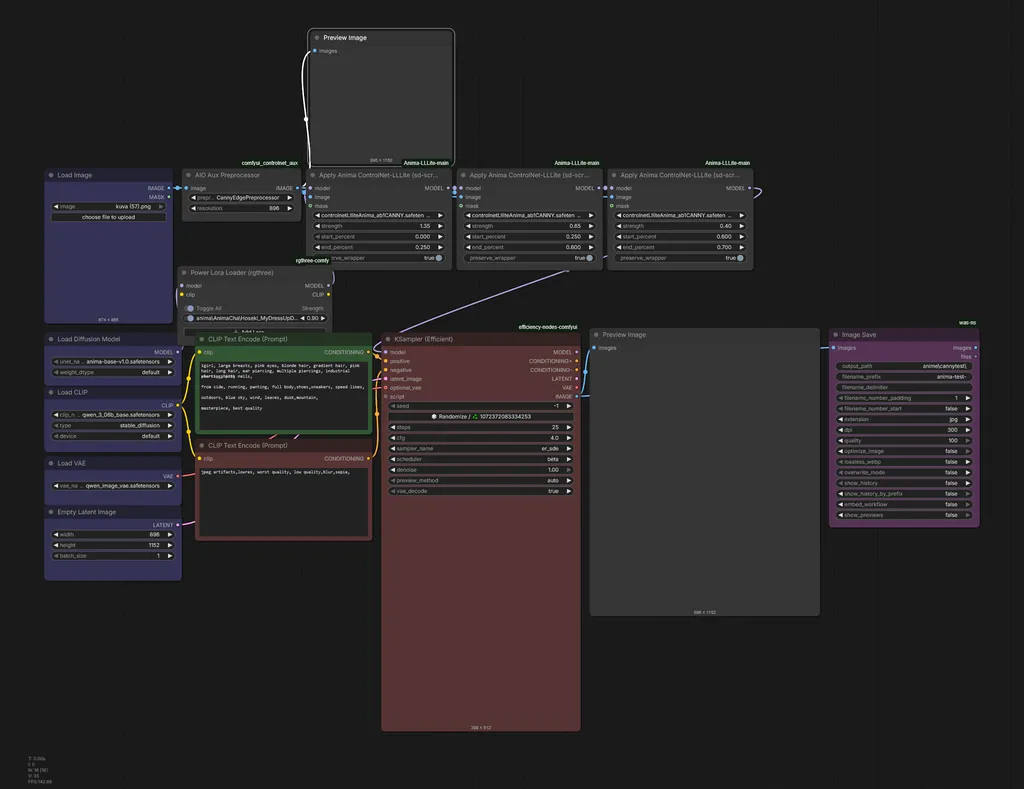Click the end_percent 0.700 field on third ControlNet
Viewport: 1024px width, 789px height.
(680, 248)
